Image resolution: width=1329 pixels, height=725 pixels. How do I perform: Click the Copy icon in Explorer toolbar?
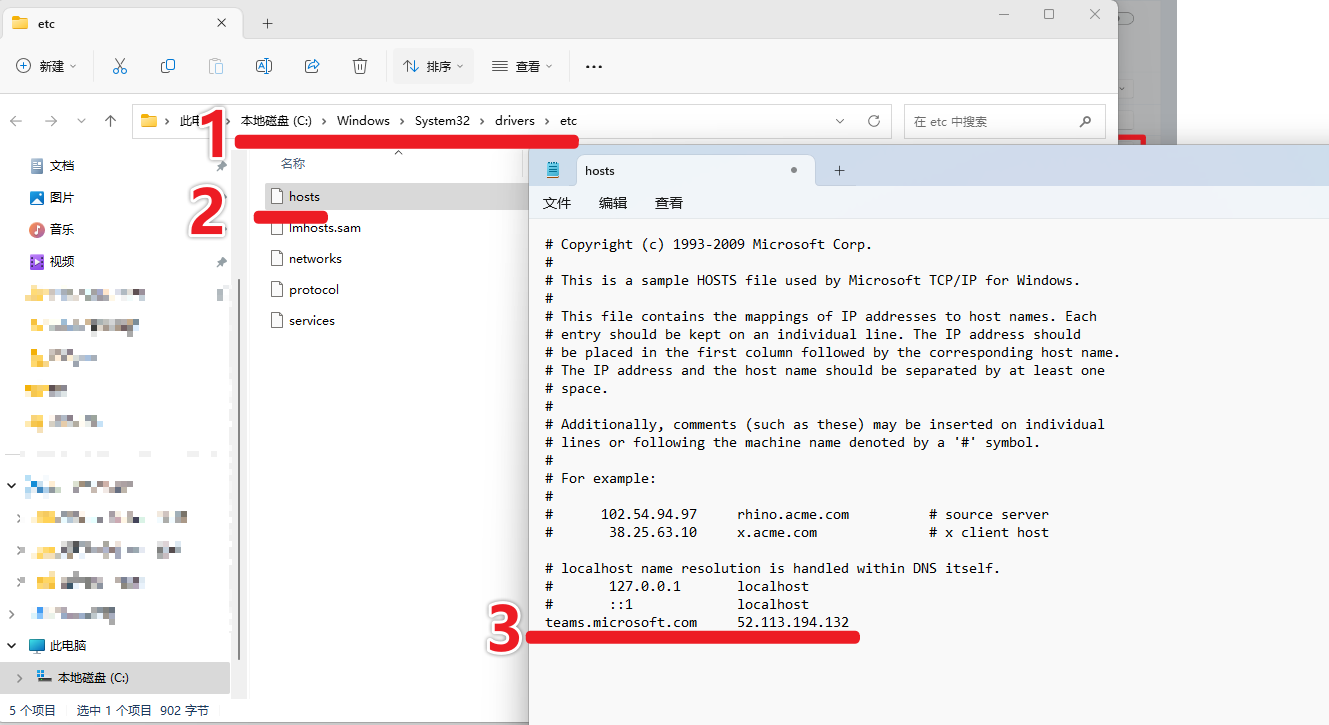[x=168, y=66]
